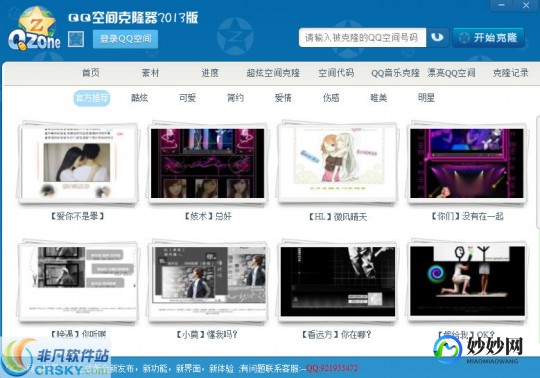
Task: Switch to the 素材 tab
Action: click(150, 73)
